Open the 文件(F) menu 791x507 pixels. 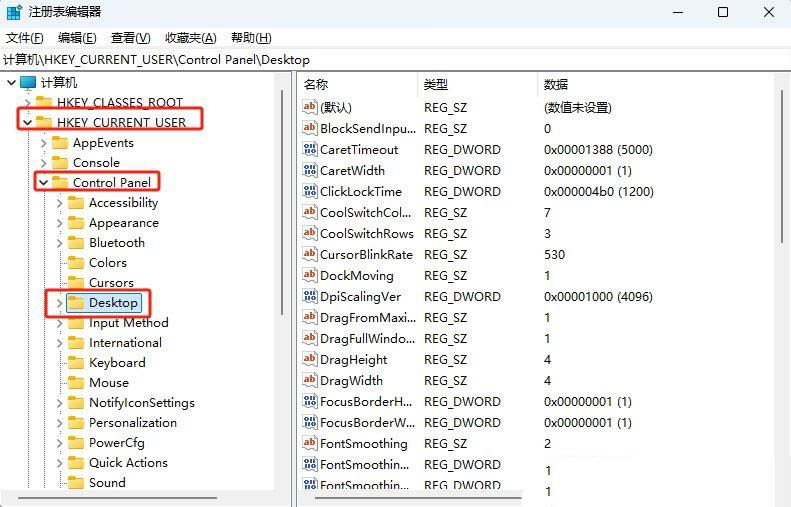point(24,38)
